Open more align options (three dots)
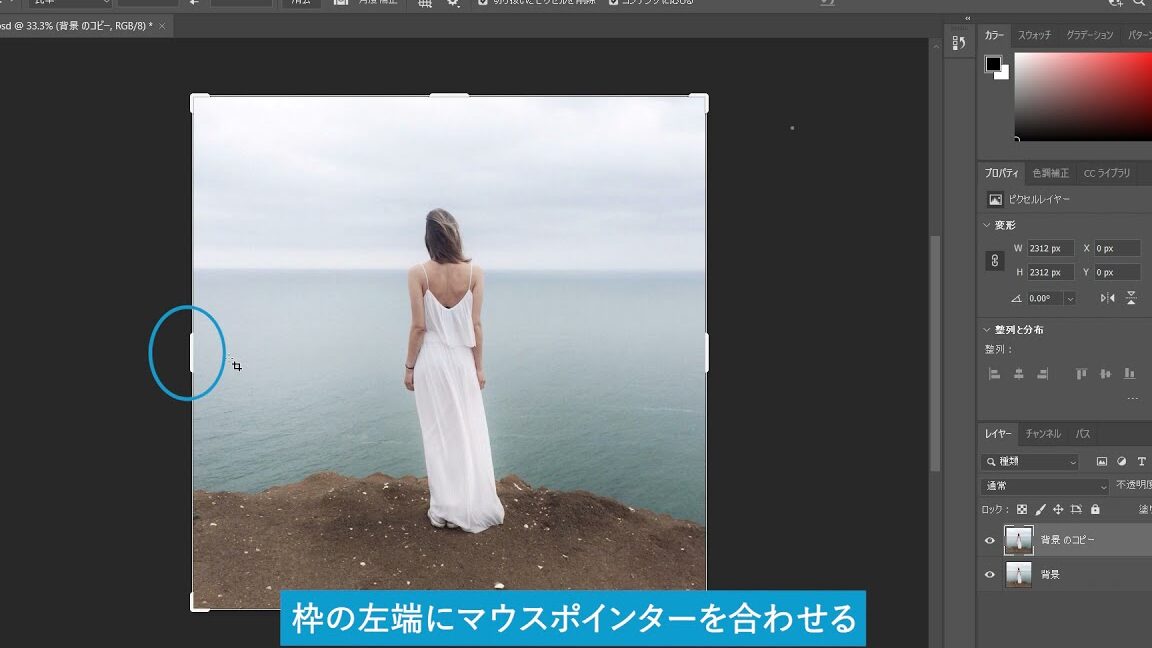Image resolution: width=1152 pixels, height=648 pixels. coord(1132,398)
